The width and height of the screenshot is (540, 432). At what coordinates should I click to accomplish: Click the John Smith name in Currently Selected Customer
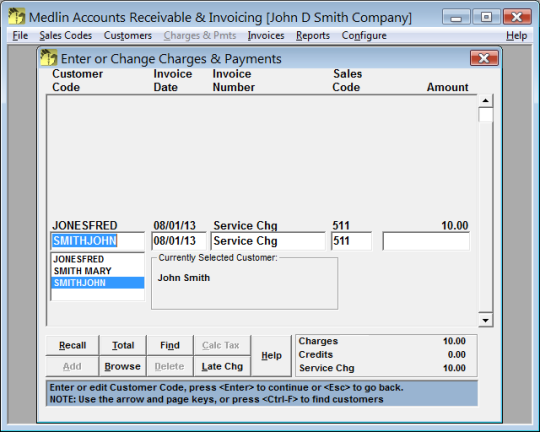[x=184, y=278]
